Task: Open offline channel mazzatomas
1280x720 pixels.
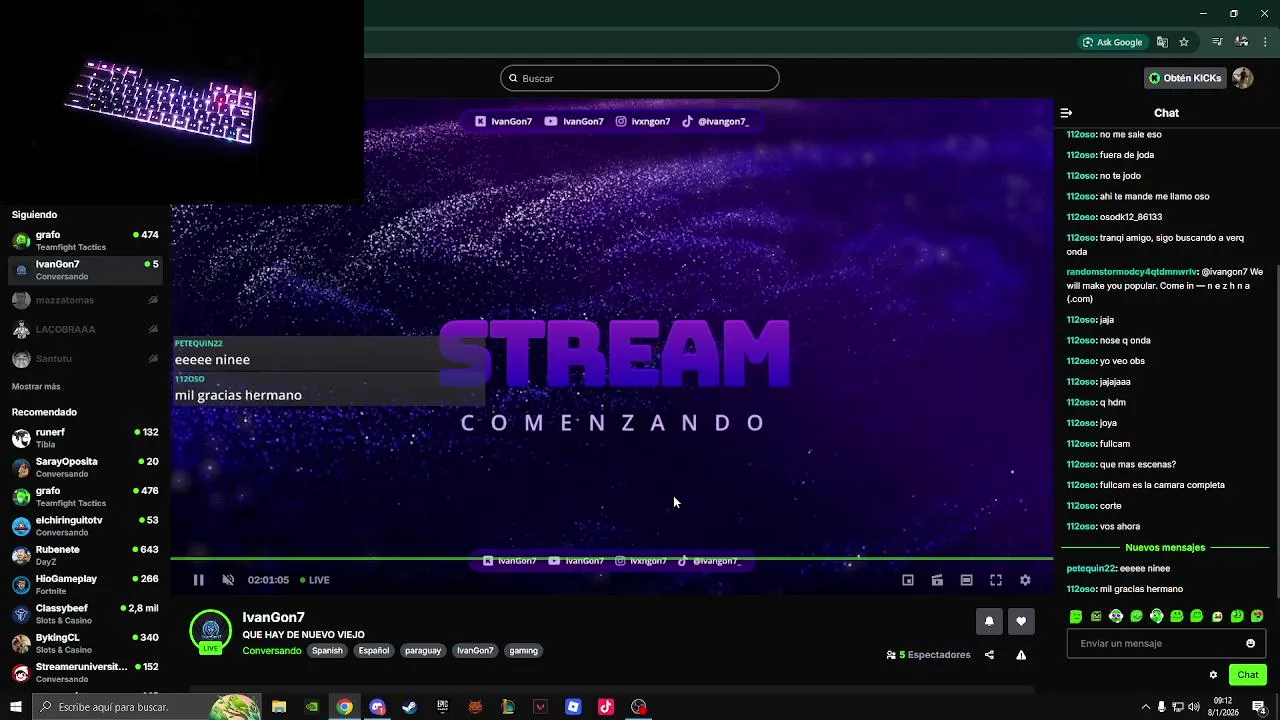Action: [x=85, y=300]
